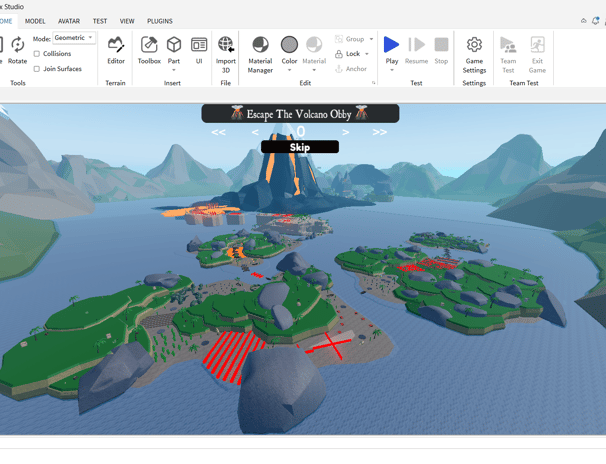Click the < previous stage button
Screen dimensions: 606x464
click(x=255, y=132)
